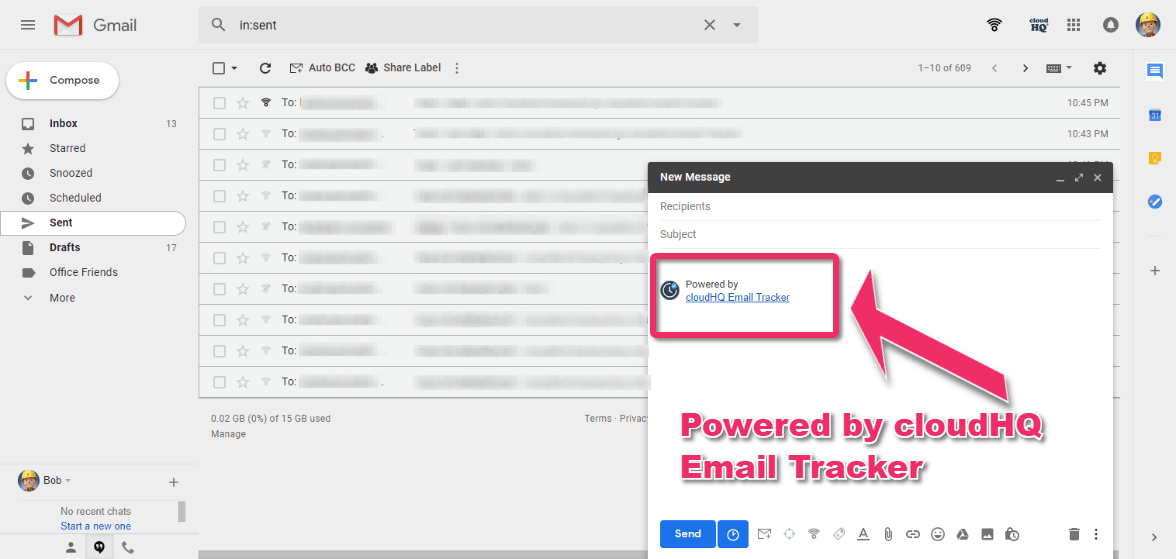Click Share Label in toolbar
Image resolution: width=1176 pixels, height=559 pixels.
coord(404,68)
